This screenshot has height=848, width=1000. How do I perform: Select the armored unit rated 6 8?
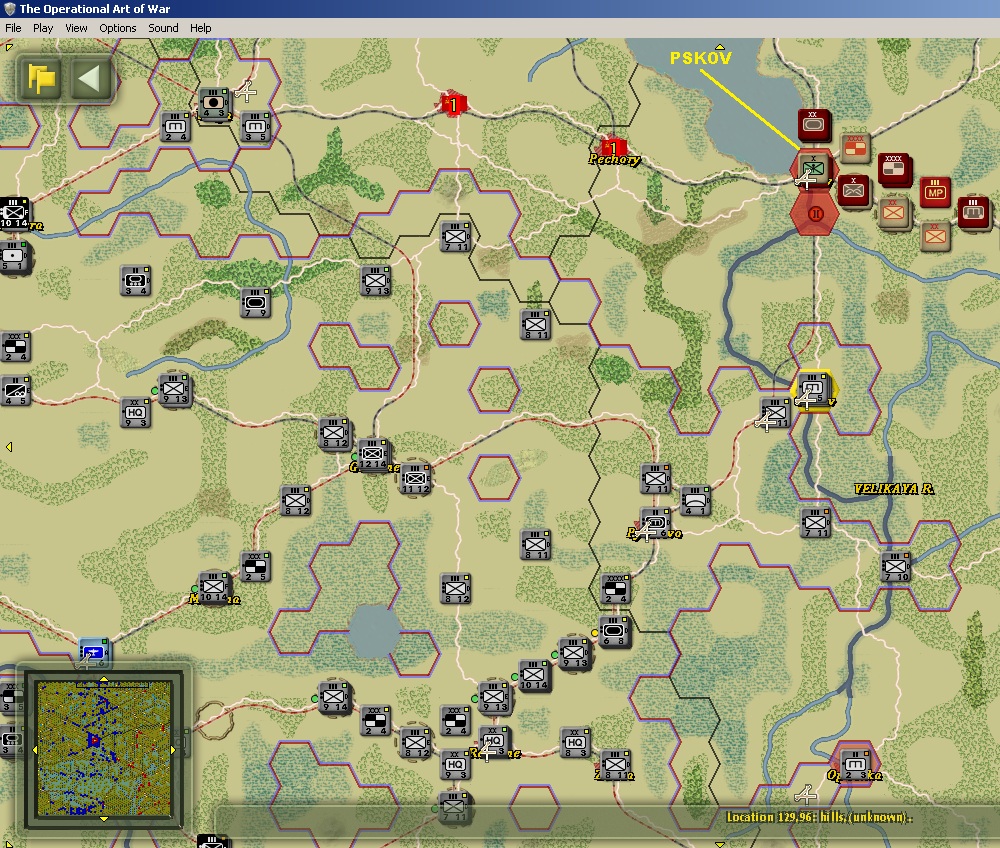615,632
